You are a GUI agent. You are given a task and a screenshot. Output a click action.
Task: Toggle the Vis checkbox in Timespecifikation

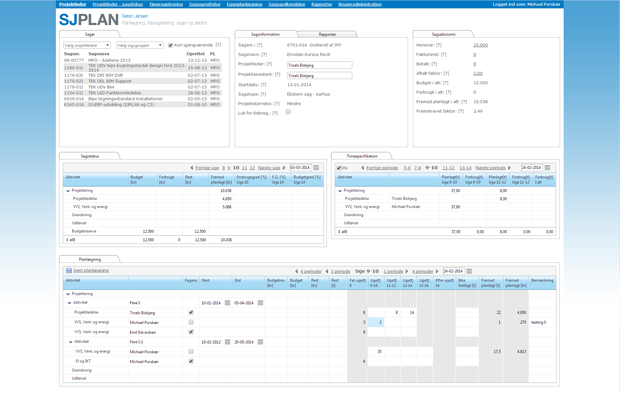339,168
